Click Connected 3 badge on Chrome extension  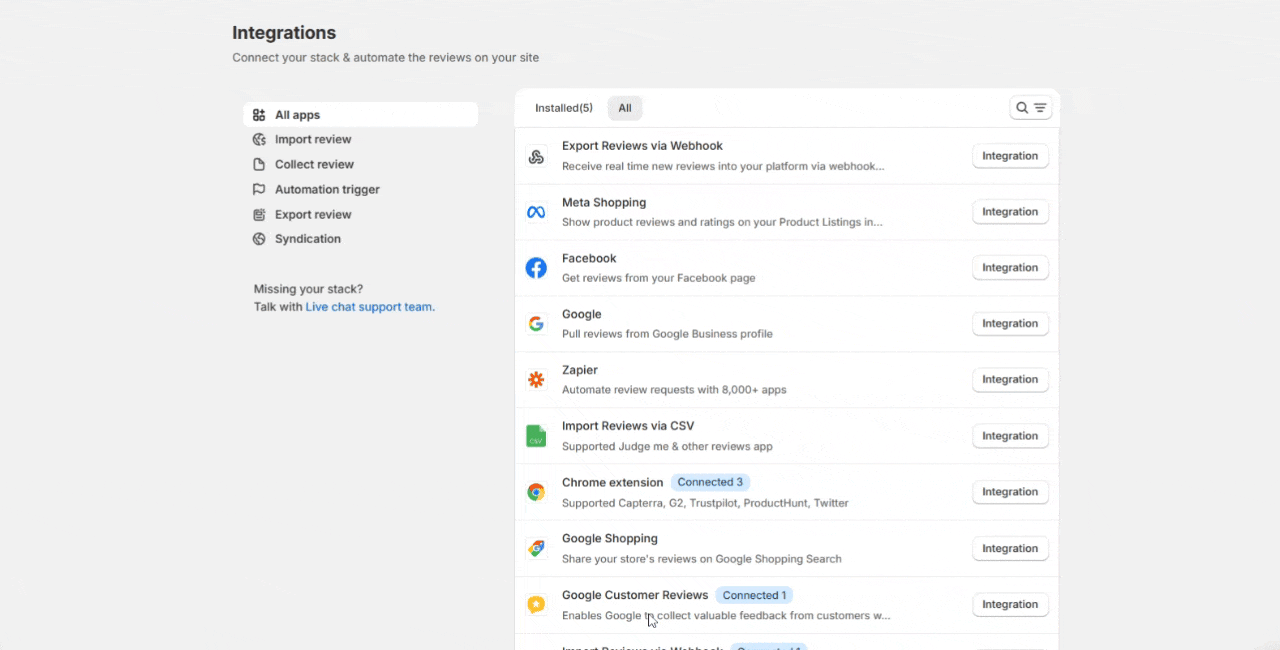click(710, 482)
